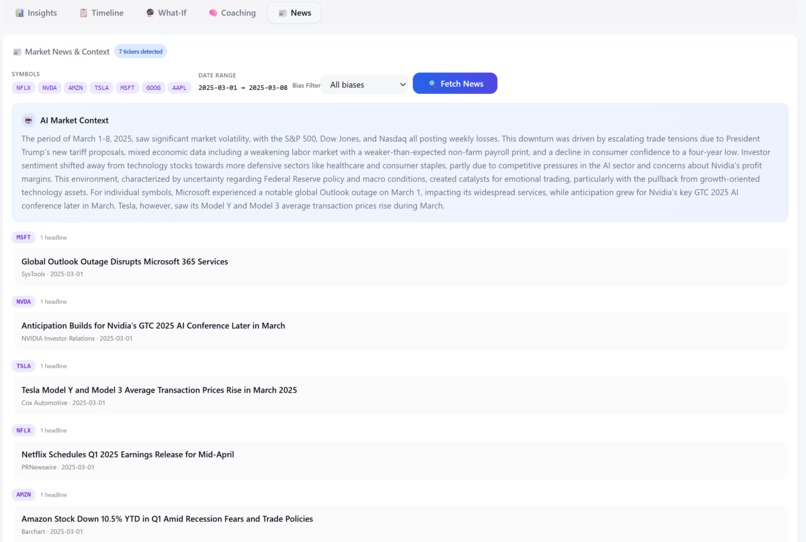Click the What-If crystal ball icon
The height and width of the screenshot is (542, 806).
tap(150, 13)
